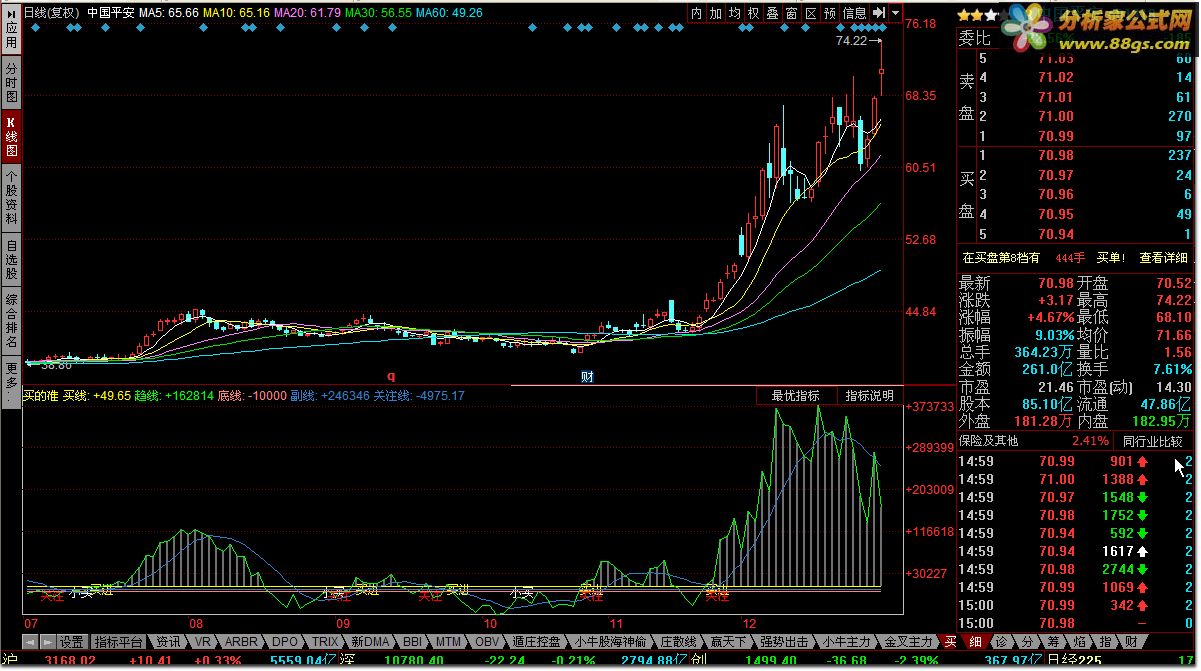1201x671 pixels.
Task: Select the 资讯 tab
Action: click(168, 642)
